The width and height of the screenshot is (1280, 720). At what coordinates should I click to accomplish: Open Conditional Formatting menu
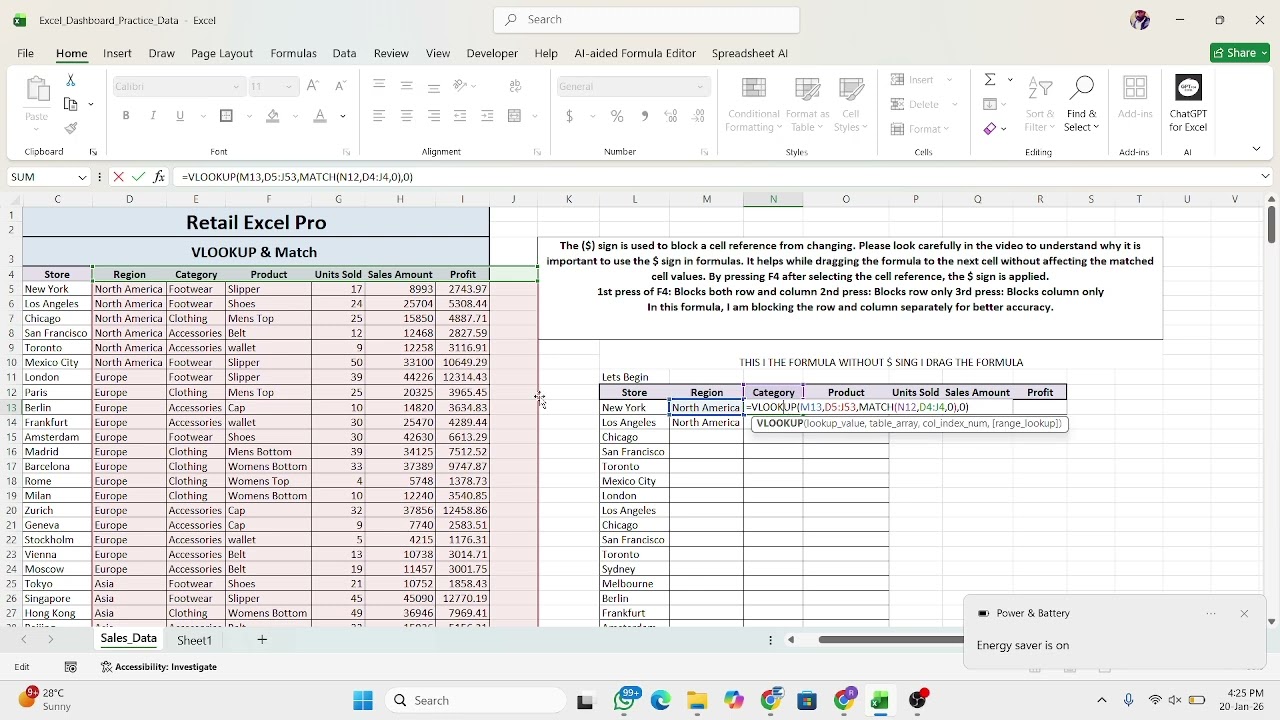(753, 104)
